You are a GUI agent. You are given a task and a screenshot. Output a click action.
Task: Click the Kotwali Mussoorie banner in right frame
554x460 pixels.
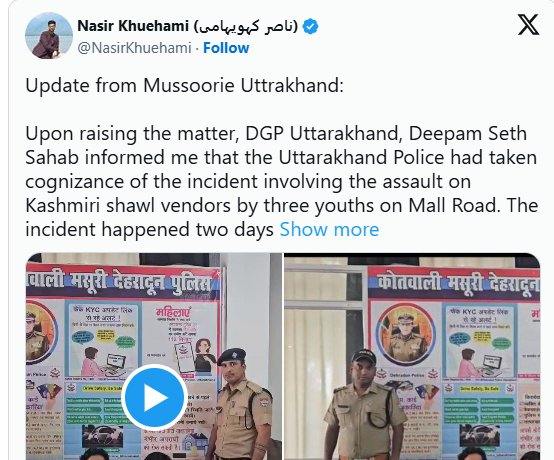[454, 283]
